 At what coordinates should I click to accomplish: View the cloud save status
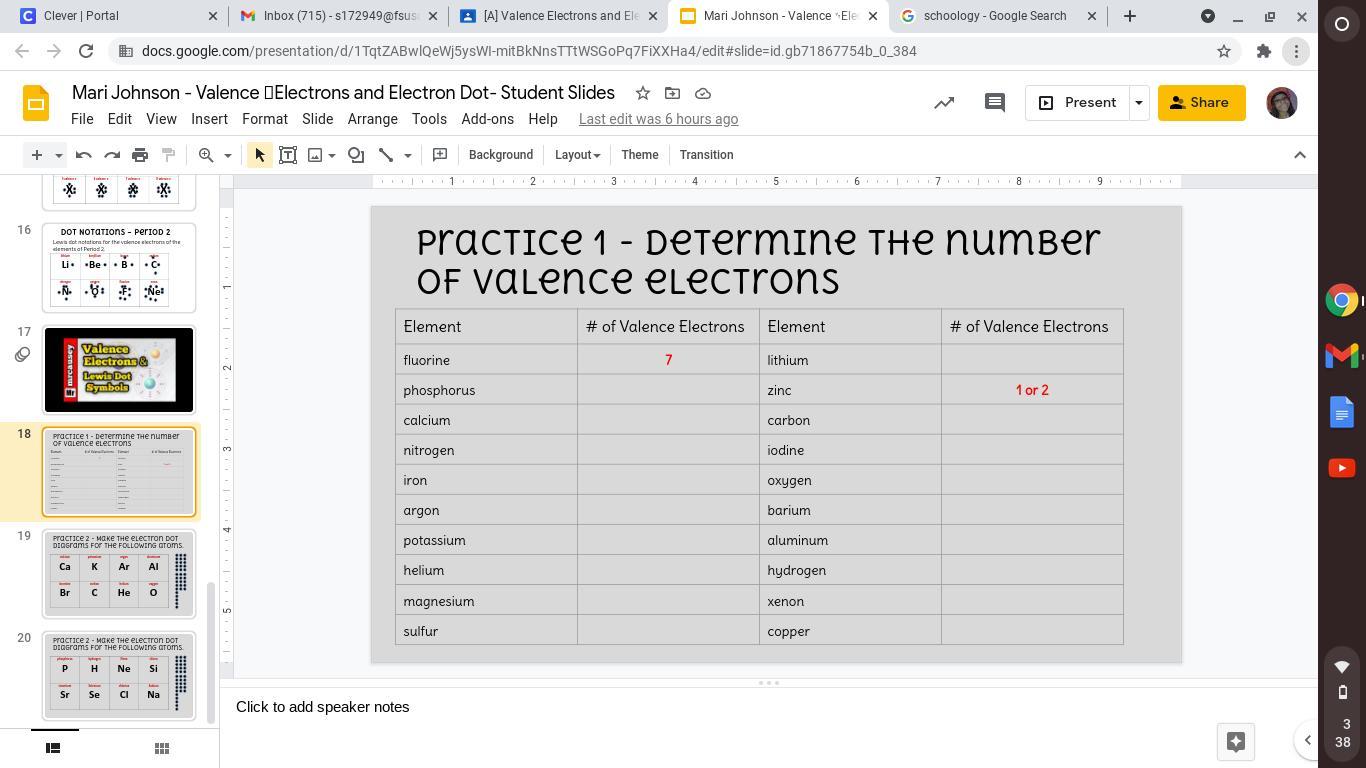point(703,93)
